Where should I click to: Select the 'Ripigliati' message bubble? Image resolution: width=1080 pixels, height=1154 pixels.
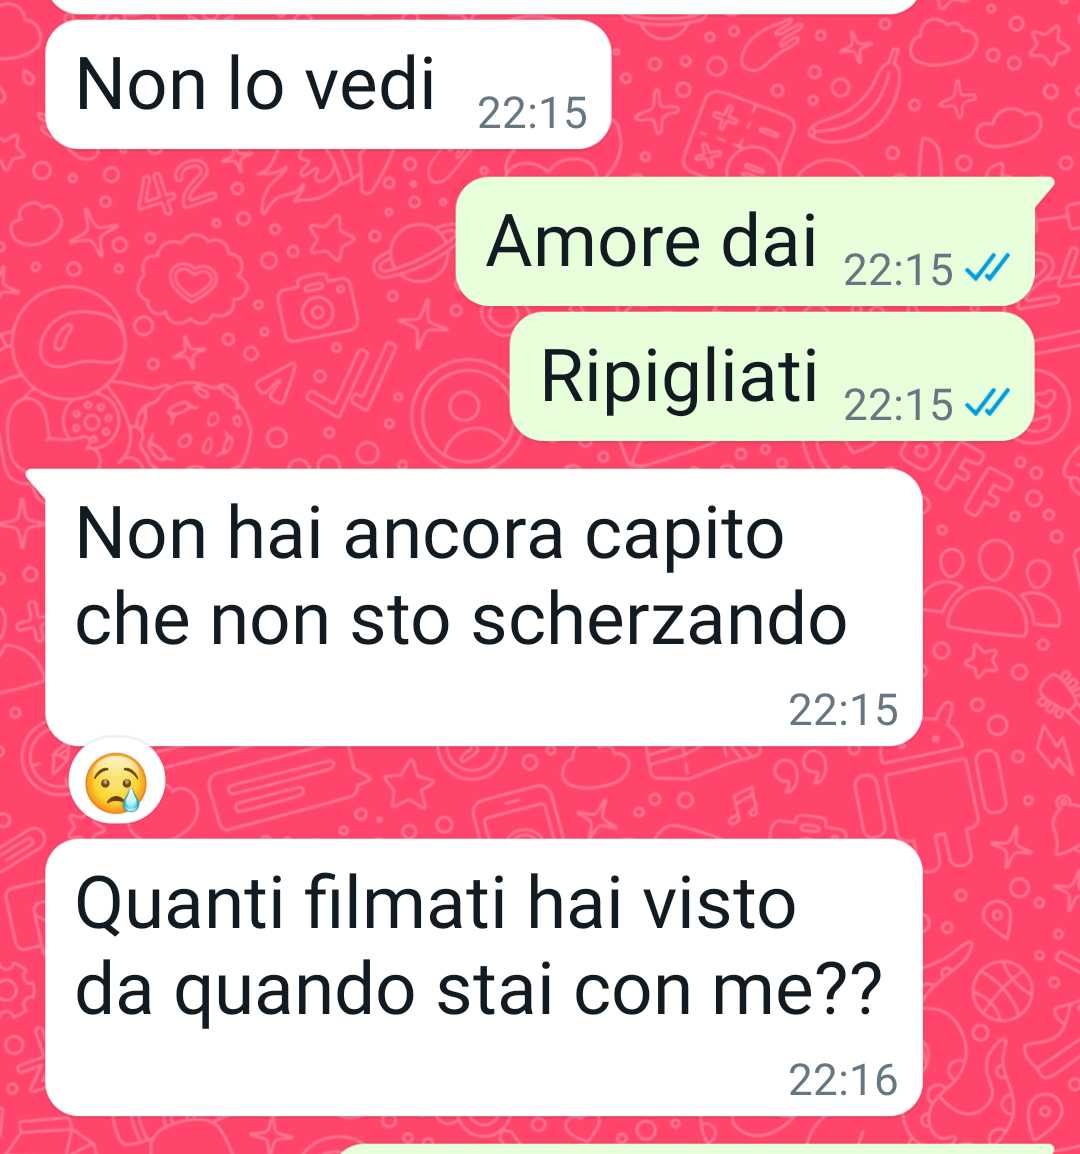[772, 376]
